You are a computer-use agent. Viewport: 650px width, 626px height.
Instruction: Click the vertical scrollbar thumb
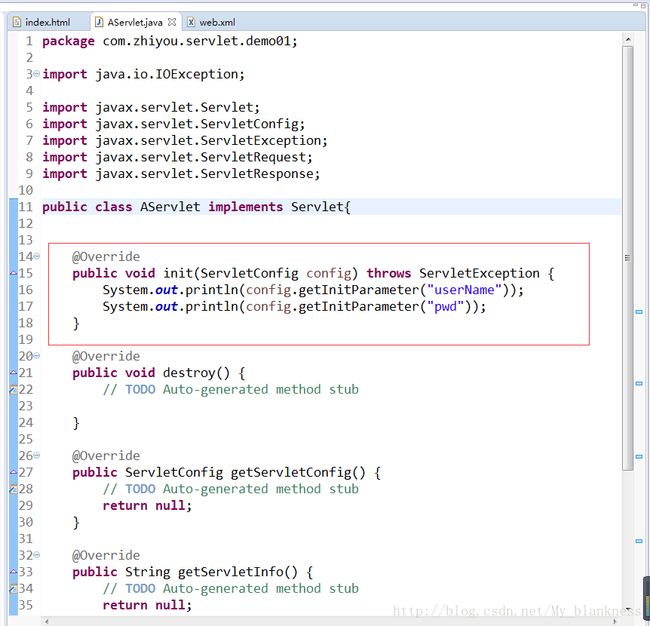pyautogui.click(x=628, y=258)
